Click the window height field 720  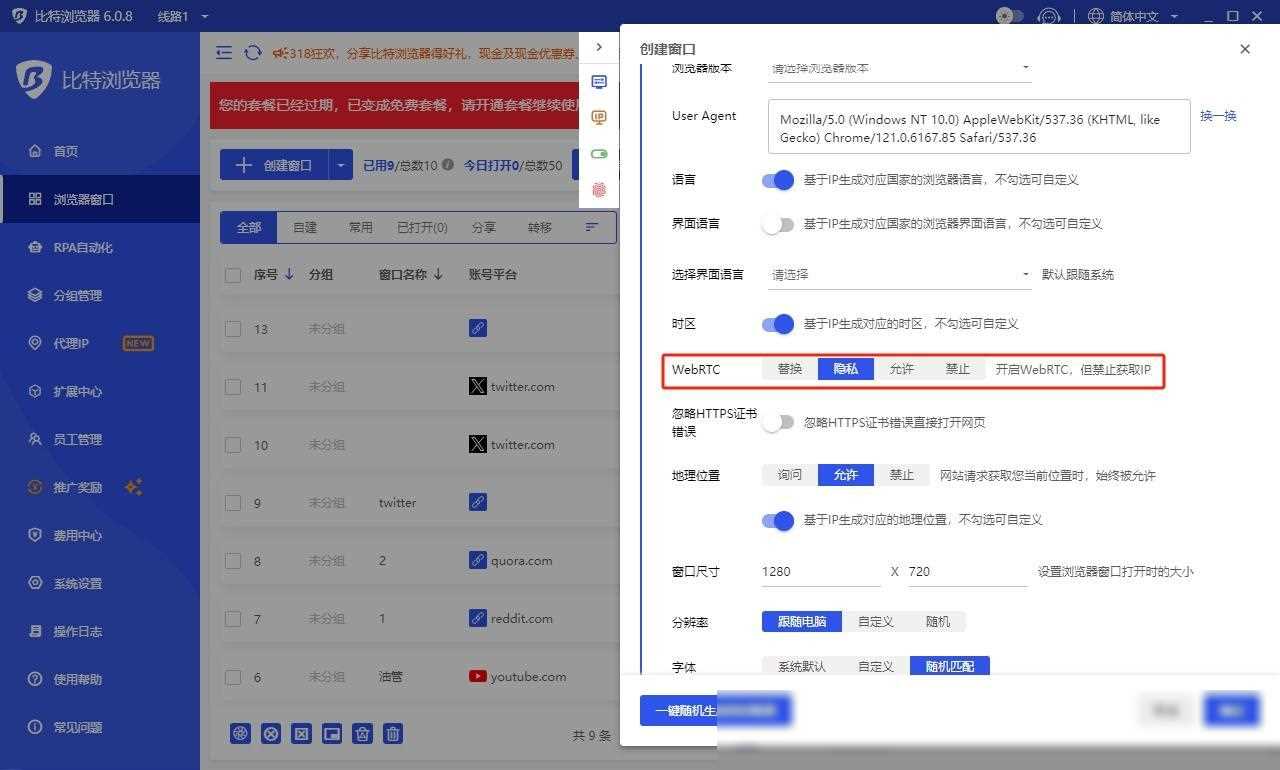pos(968,572)
